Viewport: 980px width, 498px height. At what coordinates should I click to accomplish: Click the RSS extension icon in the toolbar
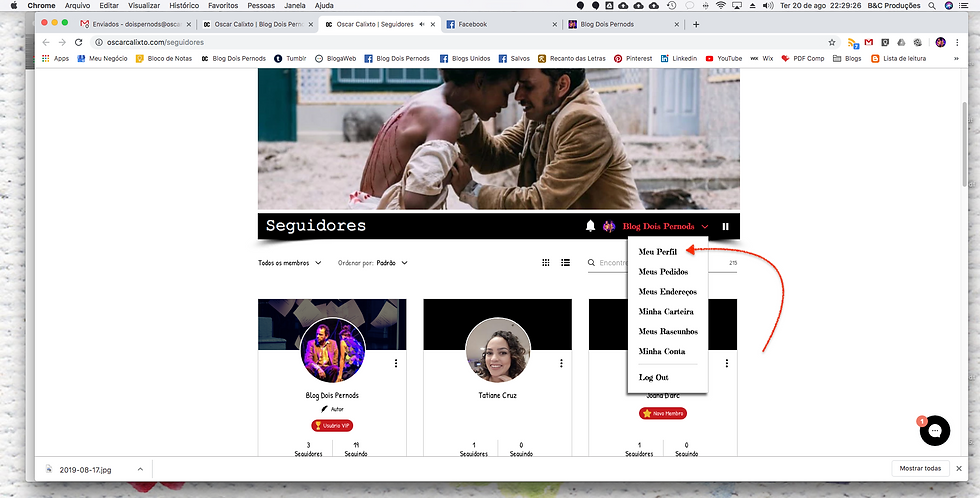click(x=852, y=42)
